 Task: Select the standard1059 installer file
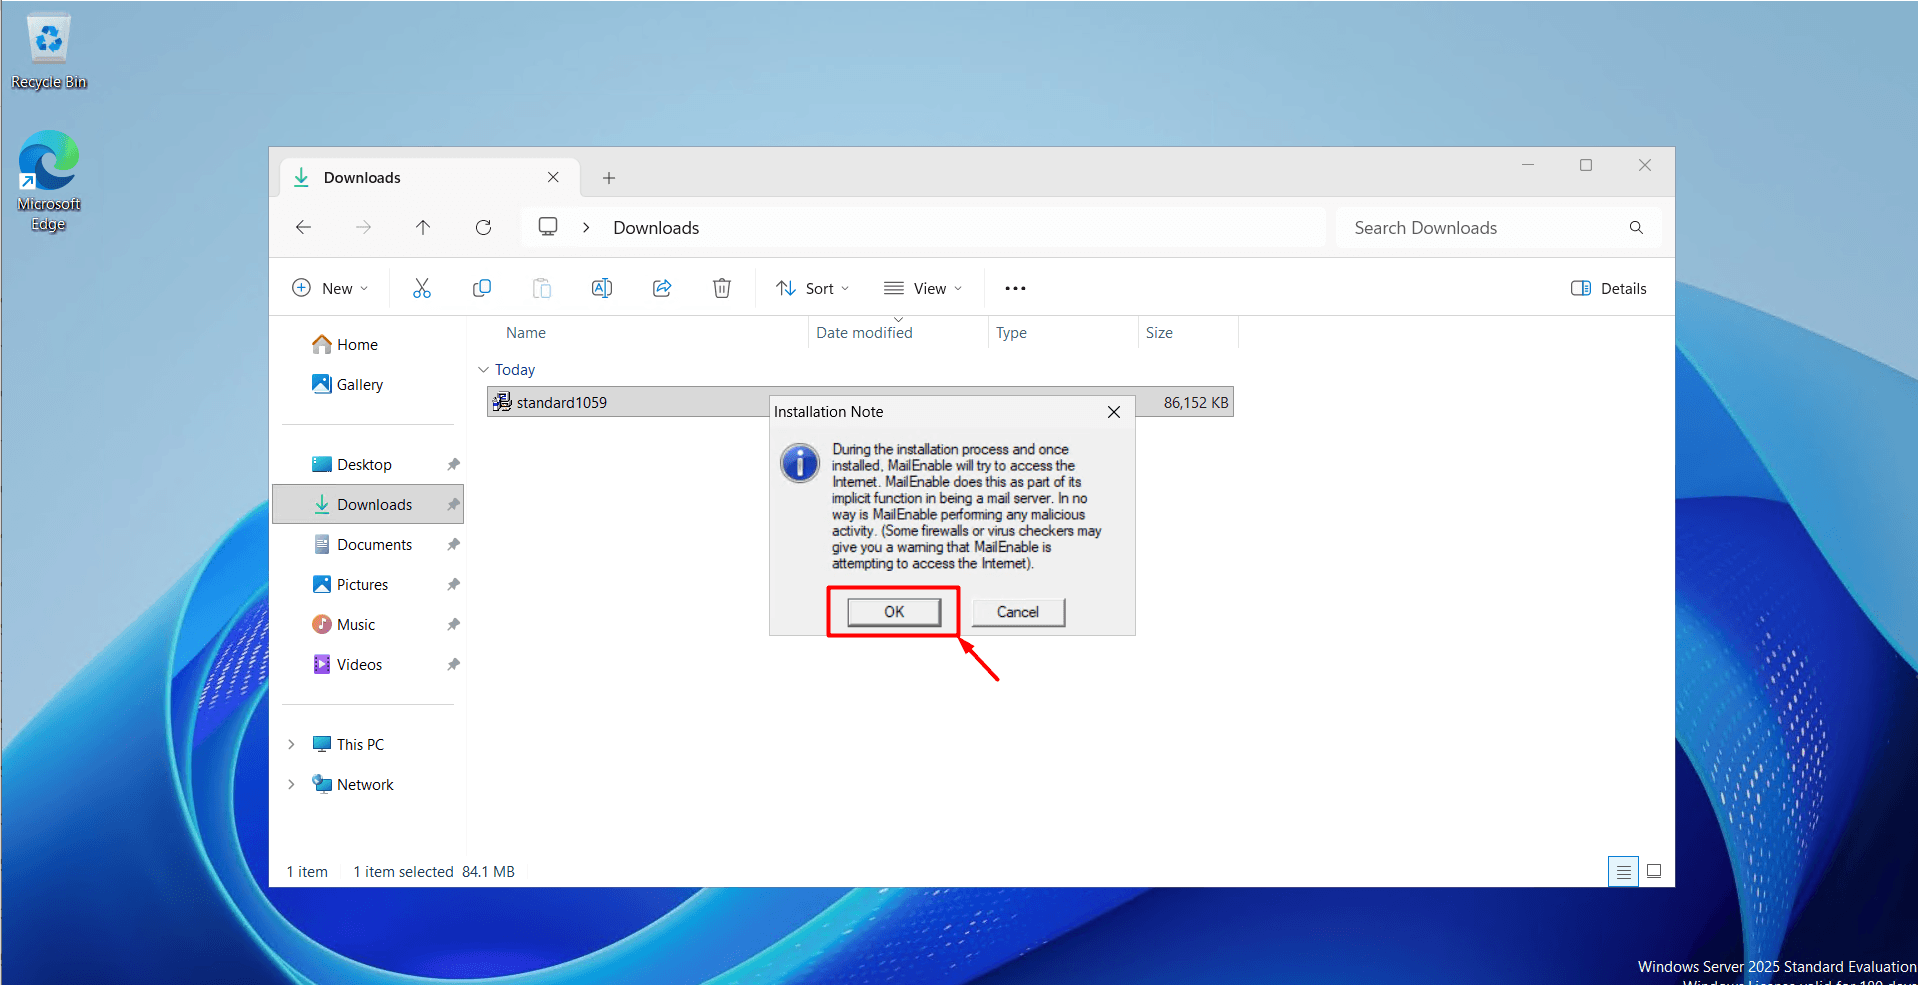coord(562,402)
